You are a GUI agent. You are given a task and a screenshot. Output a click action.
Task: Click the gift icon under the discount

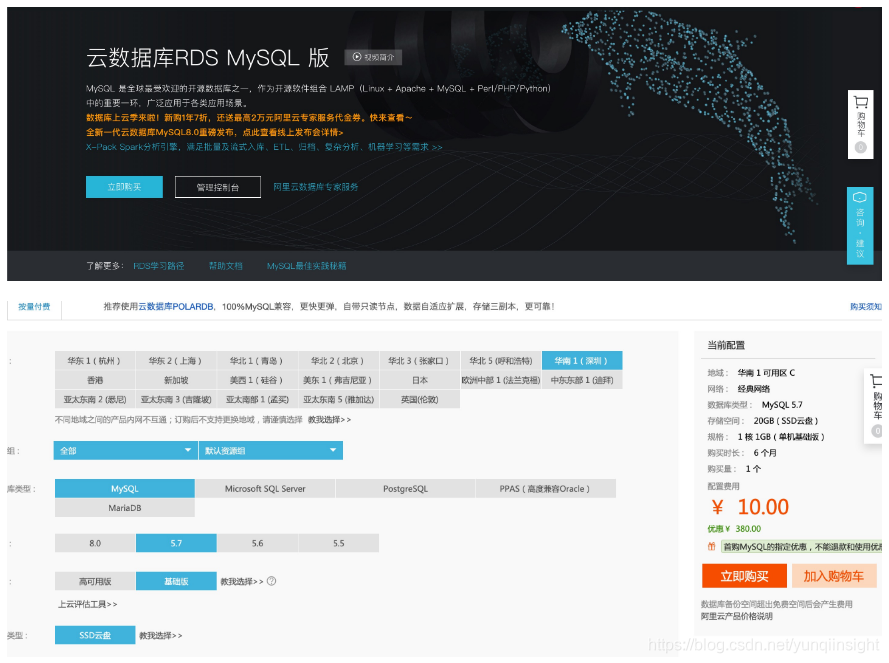click(x=712, y=547)
